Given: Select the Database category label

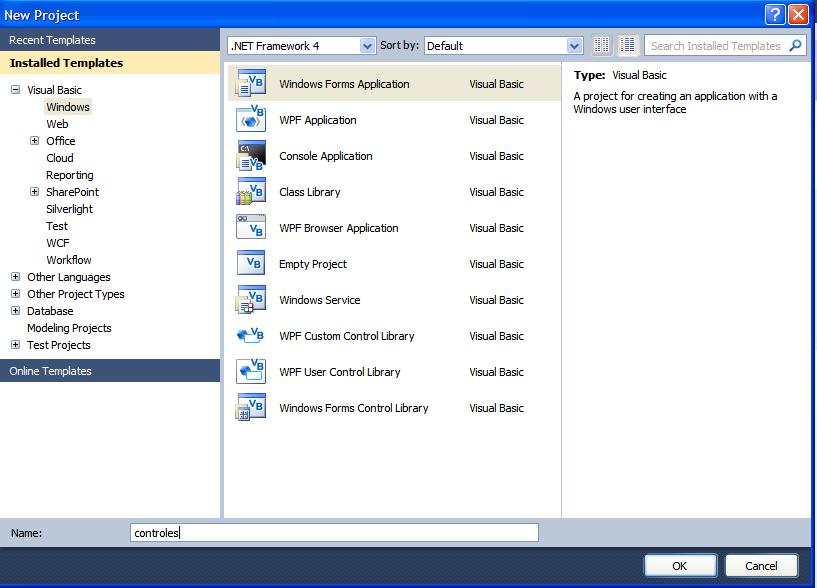Looking at the screenshot, I should (x=50, y=311).
